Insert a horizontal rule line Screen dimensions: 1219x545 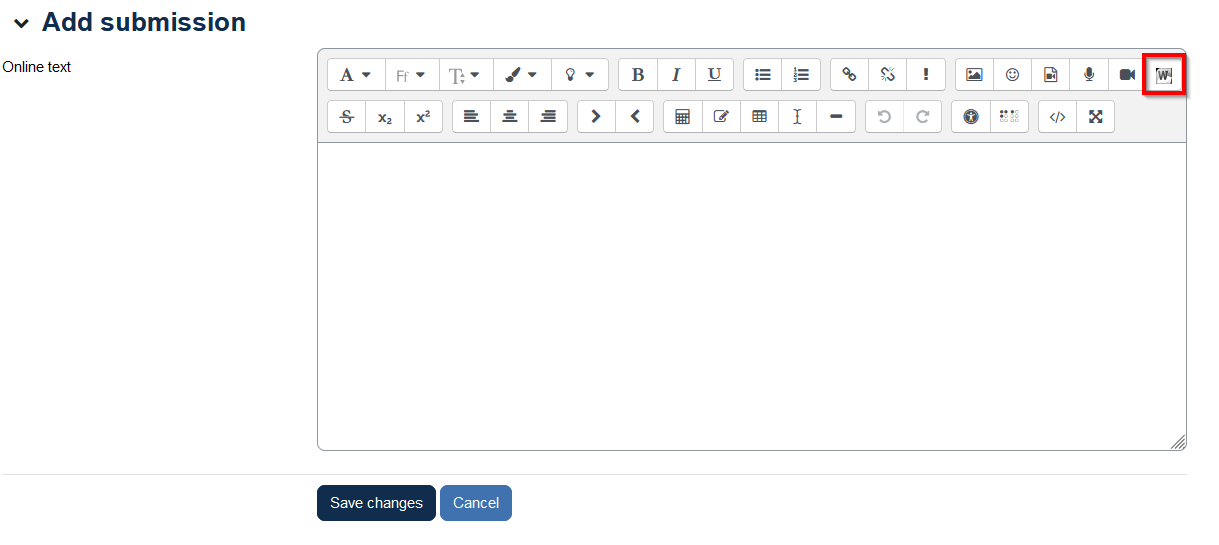pos(836,117)
